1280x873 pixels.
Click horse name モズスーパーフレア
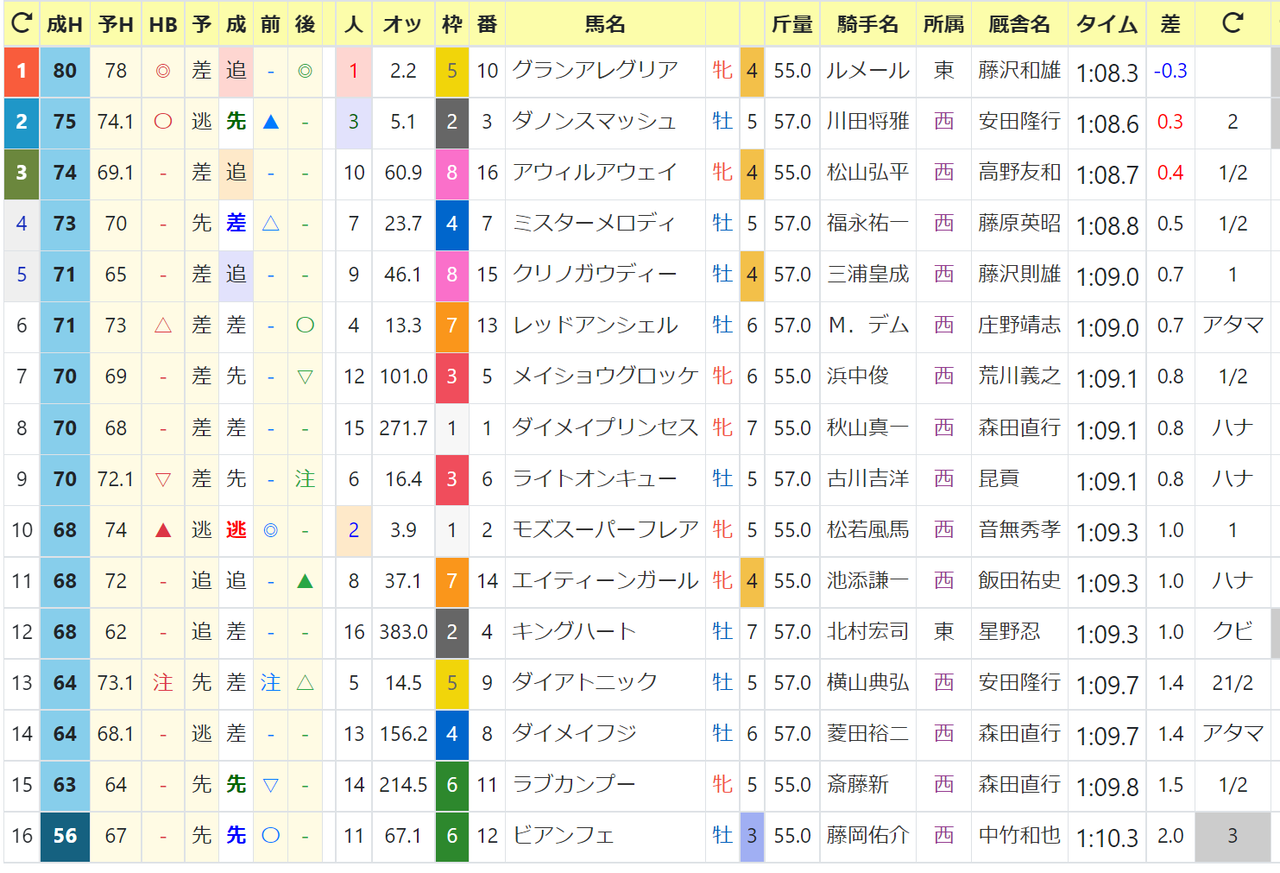(x=605, y=529)
